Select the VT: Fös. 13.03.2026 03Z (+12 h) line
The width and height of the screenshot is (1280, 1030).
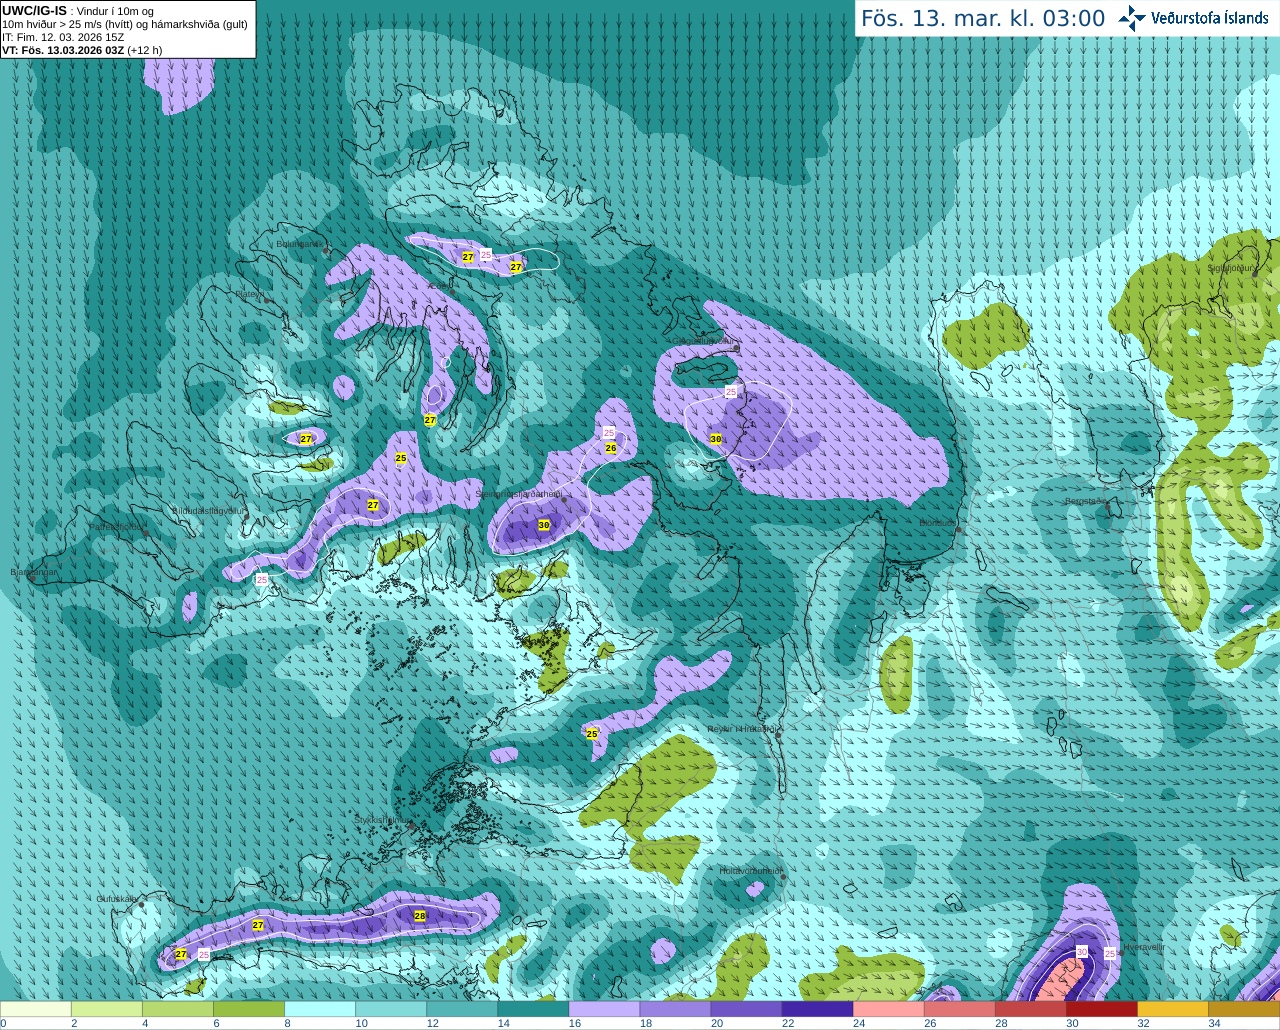point(82,50)
